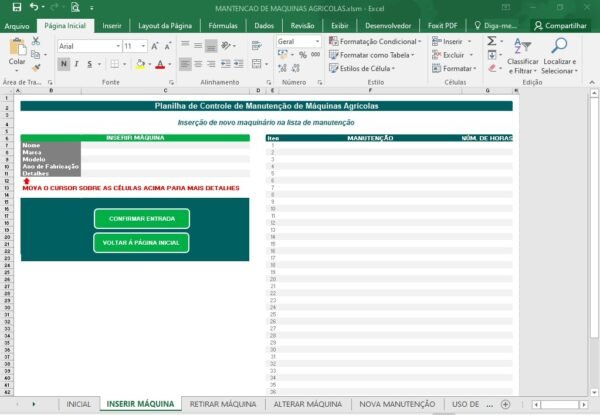Screen dimensions: 600x415
Task: Apply cell borders with the borders icon
Action: pyautogui.click(x=114, y=64)
